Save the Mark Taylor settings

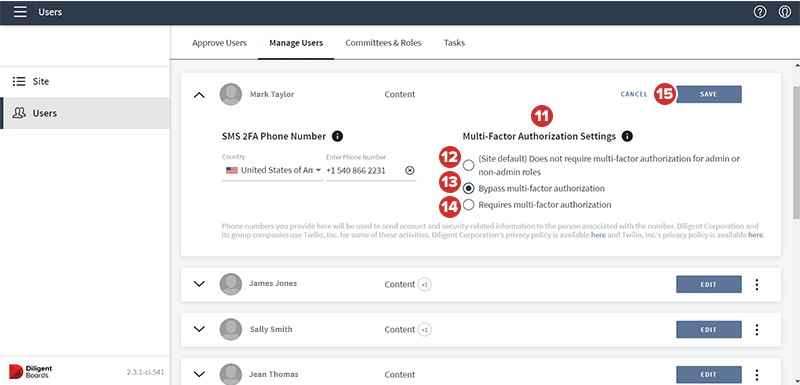[709, 94]
